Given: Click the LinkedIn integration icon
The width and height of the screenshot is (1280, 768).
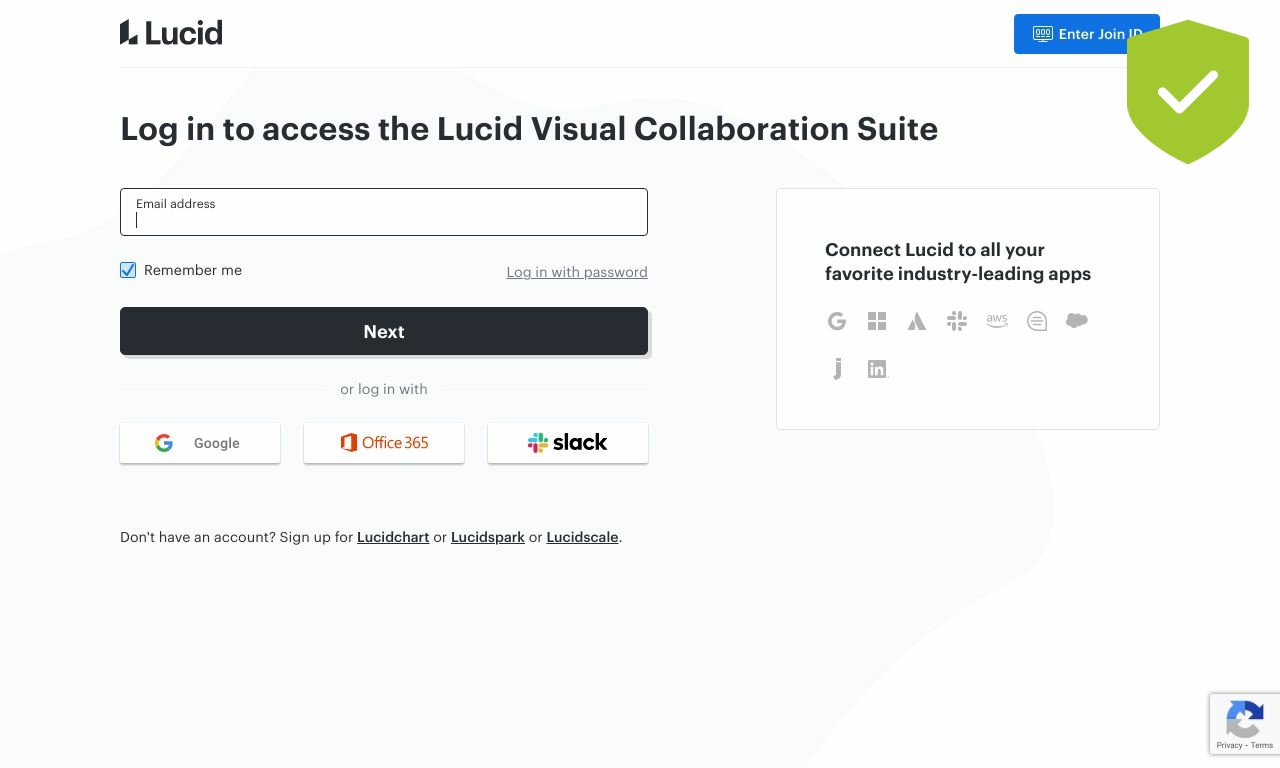Looking at the screenshot, I should point(877,369).
